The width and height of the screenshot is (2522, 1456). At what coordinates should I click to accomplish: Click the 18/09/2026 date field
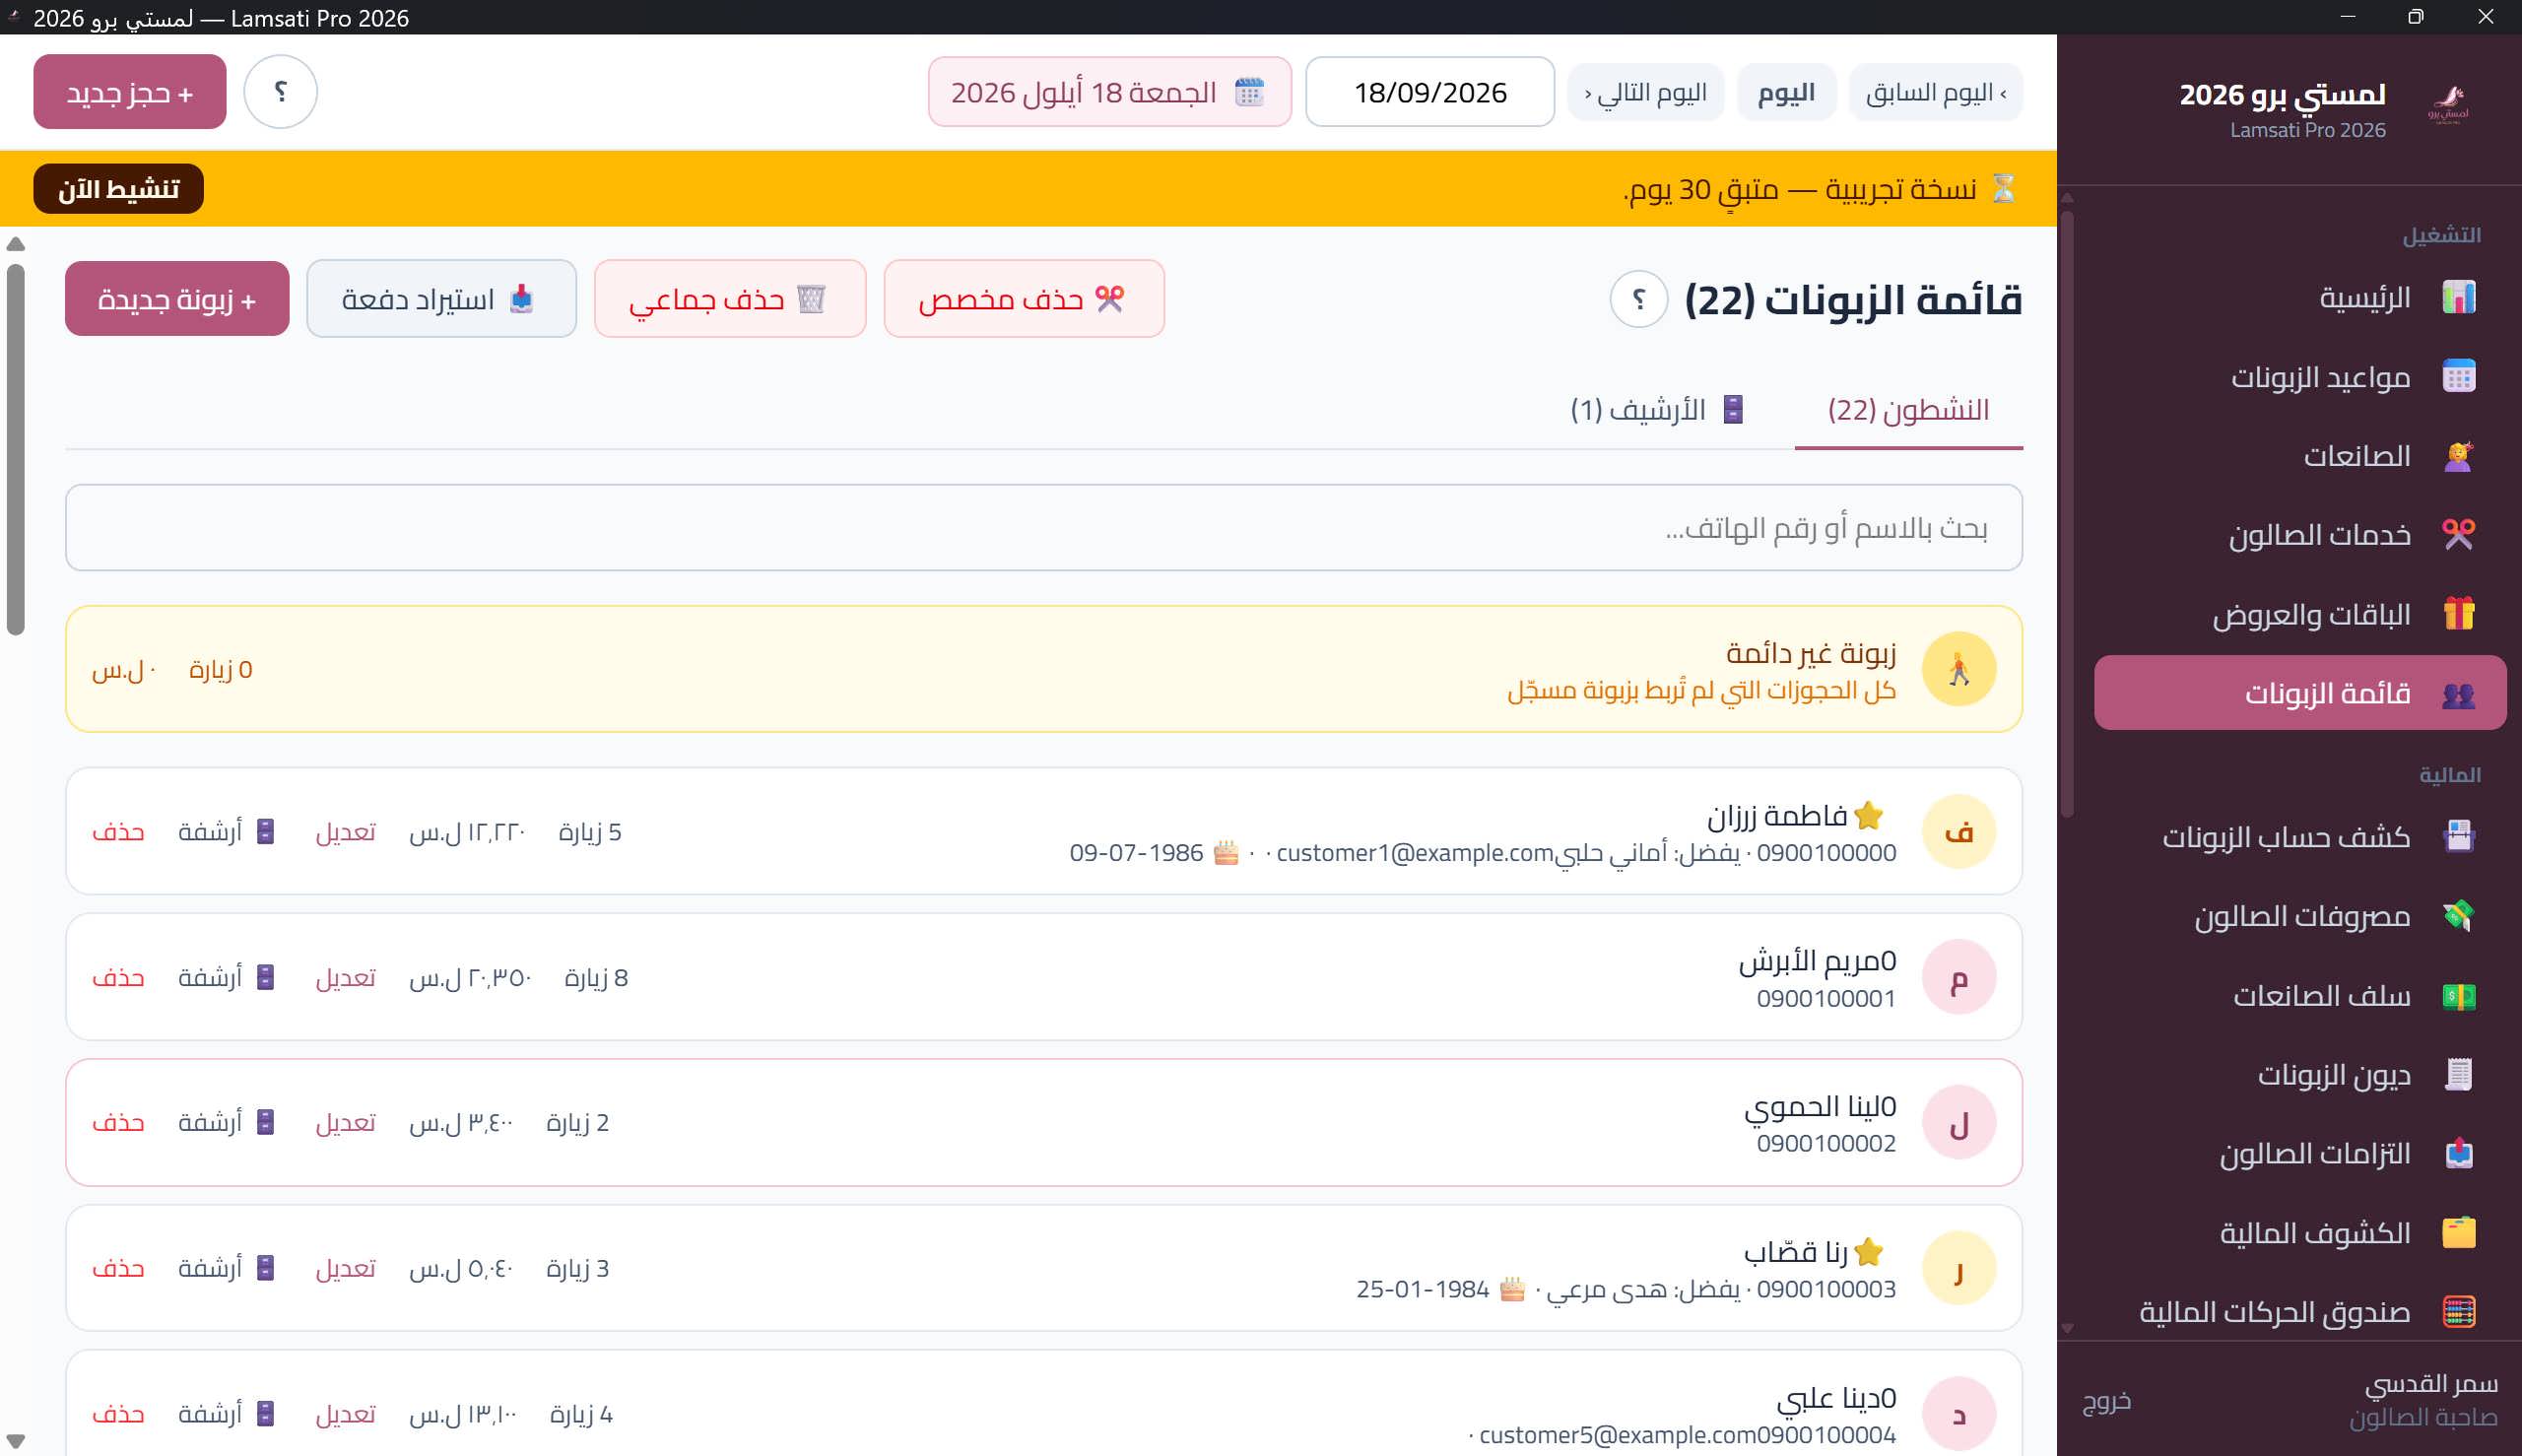pyautogui.click(x=1430, y=92)
